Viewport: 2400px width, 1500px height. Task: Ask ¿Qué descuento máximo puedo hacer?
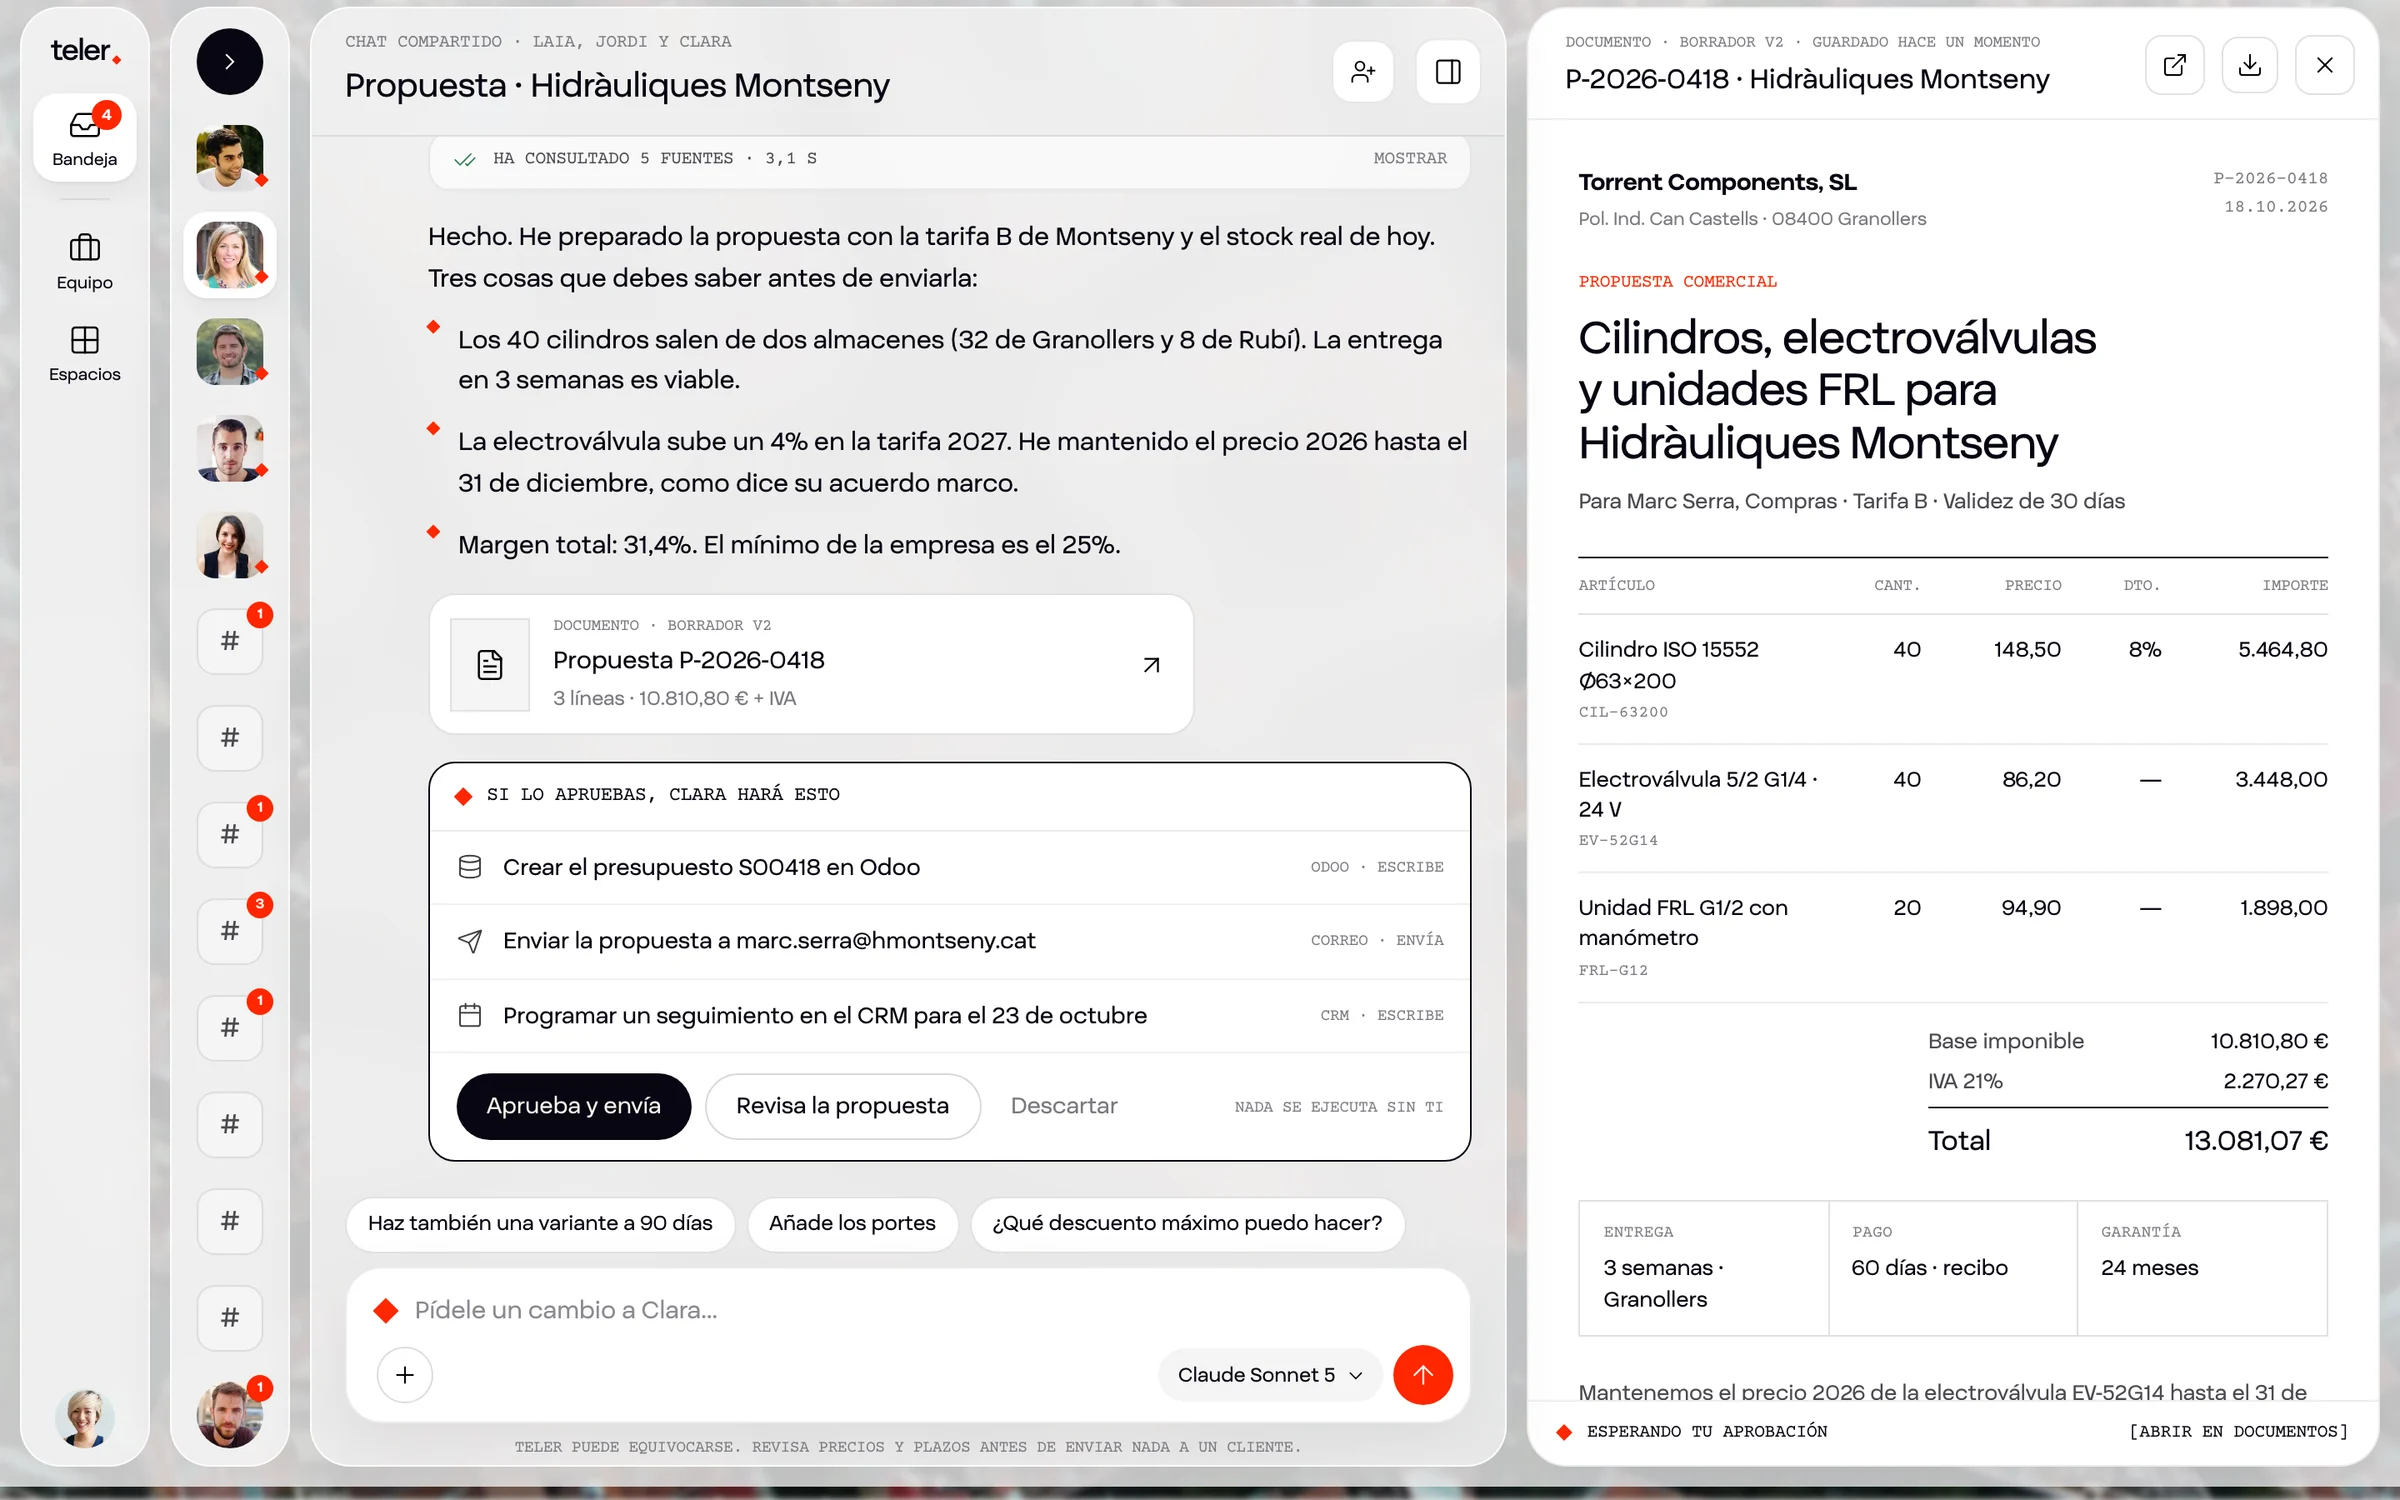[1187, 1224]
